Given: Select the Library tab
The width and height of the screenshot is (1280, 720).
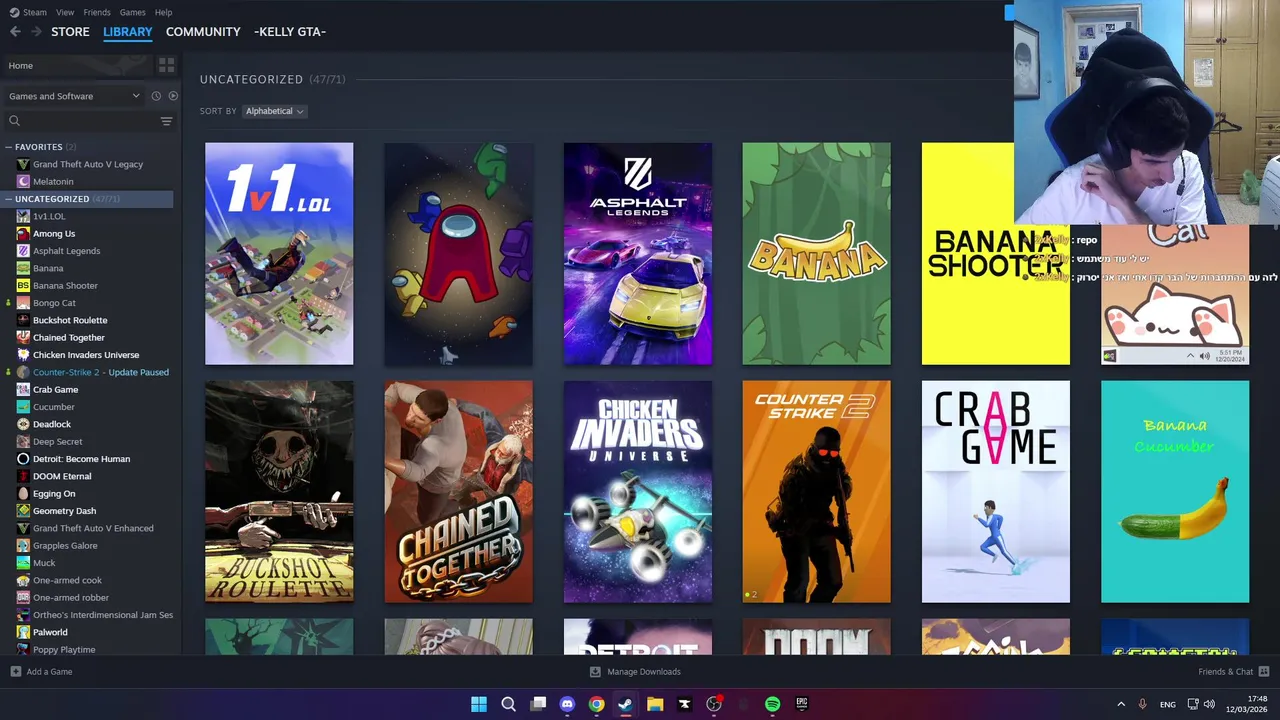Looking at the screenshot, I should click(128, 32).
